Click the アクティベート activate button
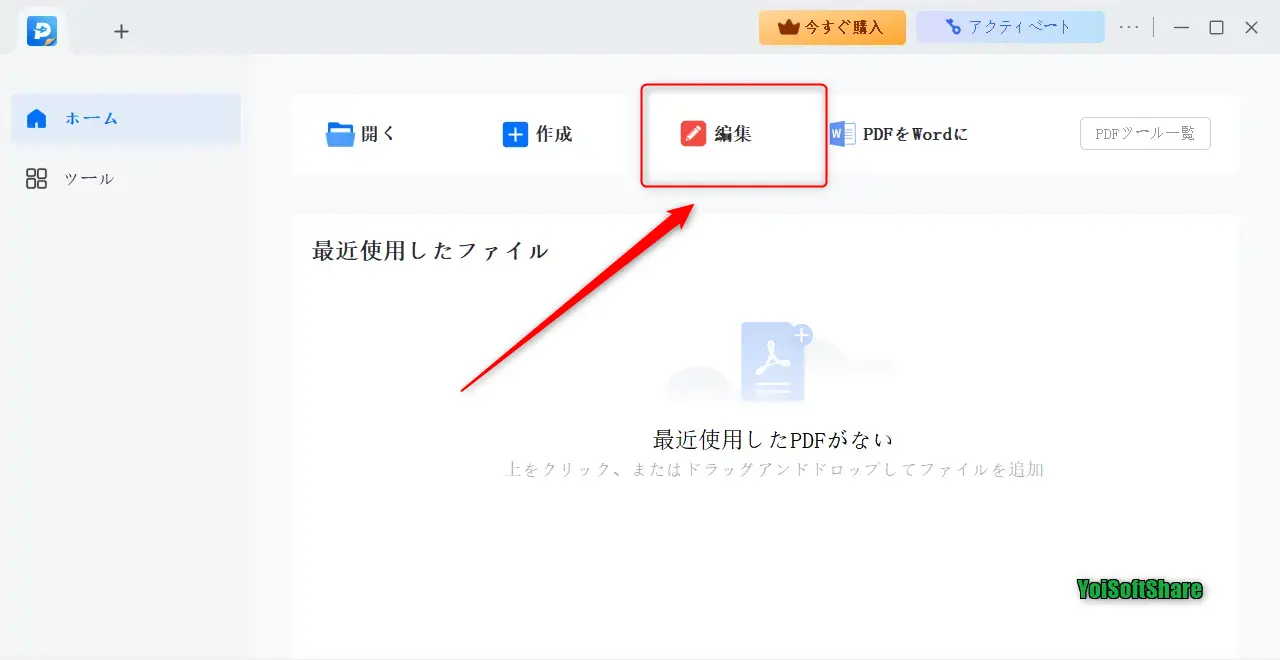 click(1010, 27)
